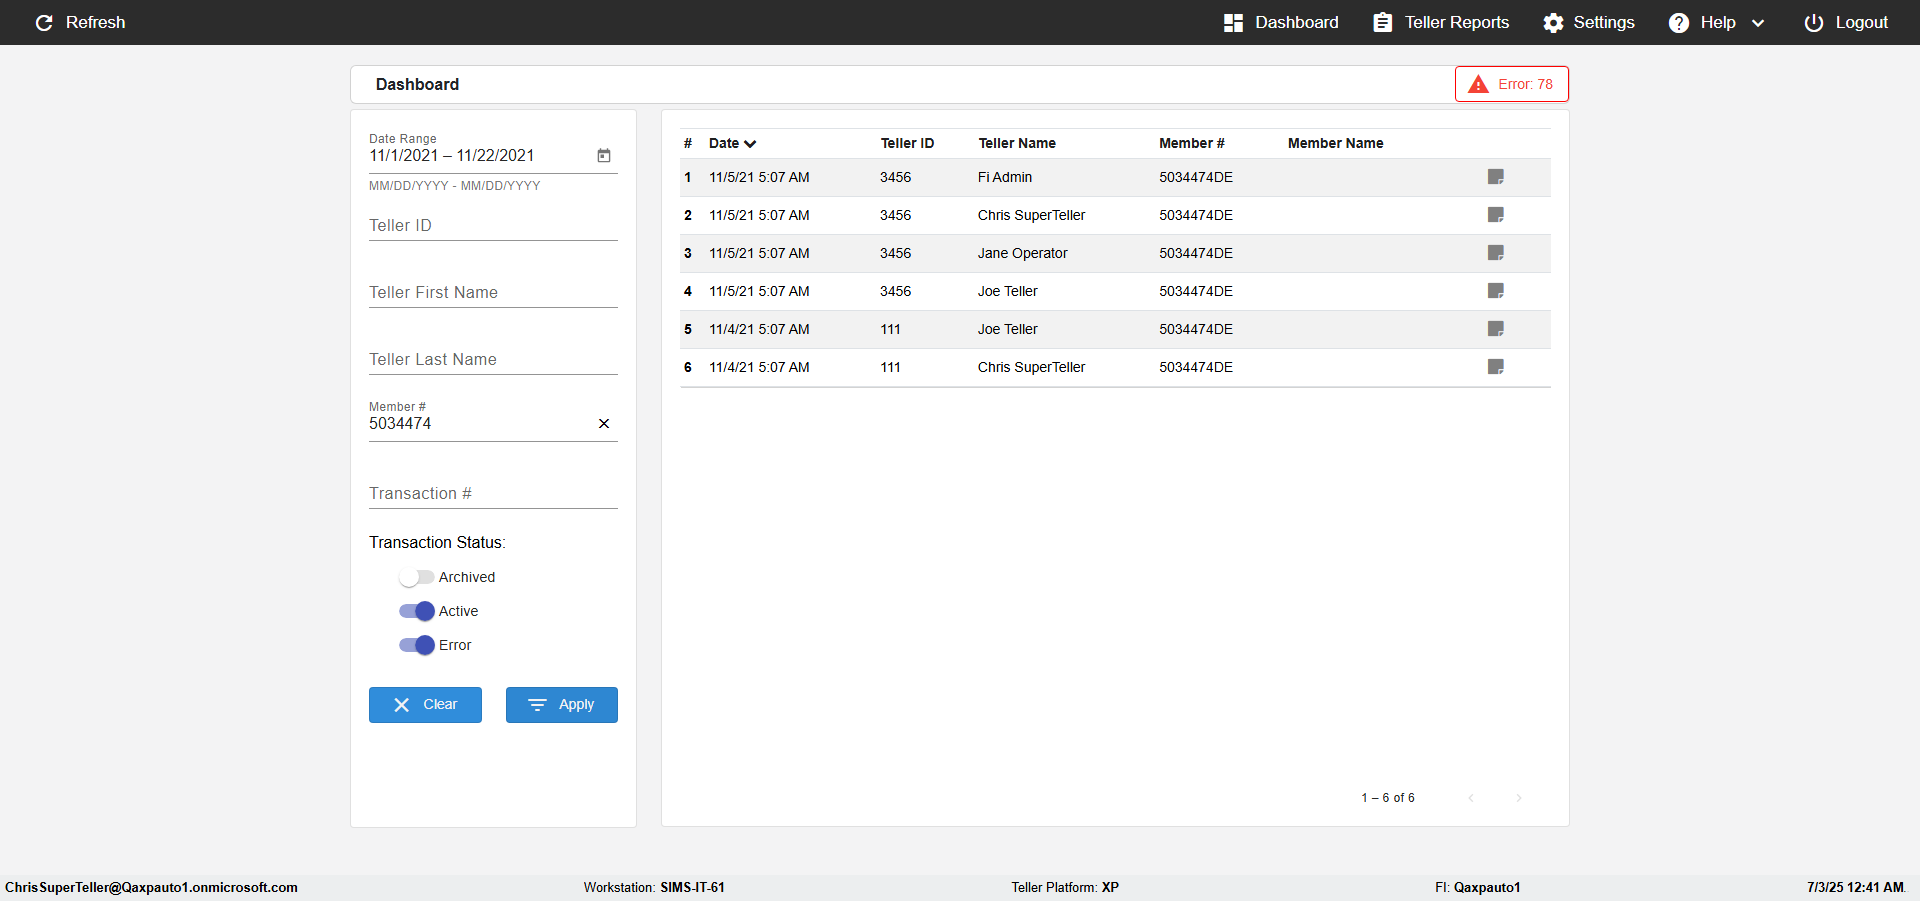1920x901 pixels.
Task: Click the 7/3/25 12:41 AM timestamp
Action: 1856,887
